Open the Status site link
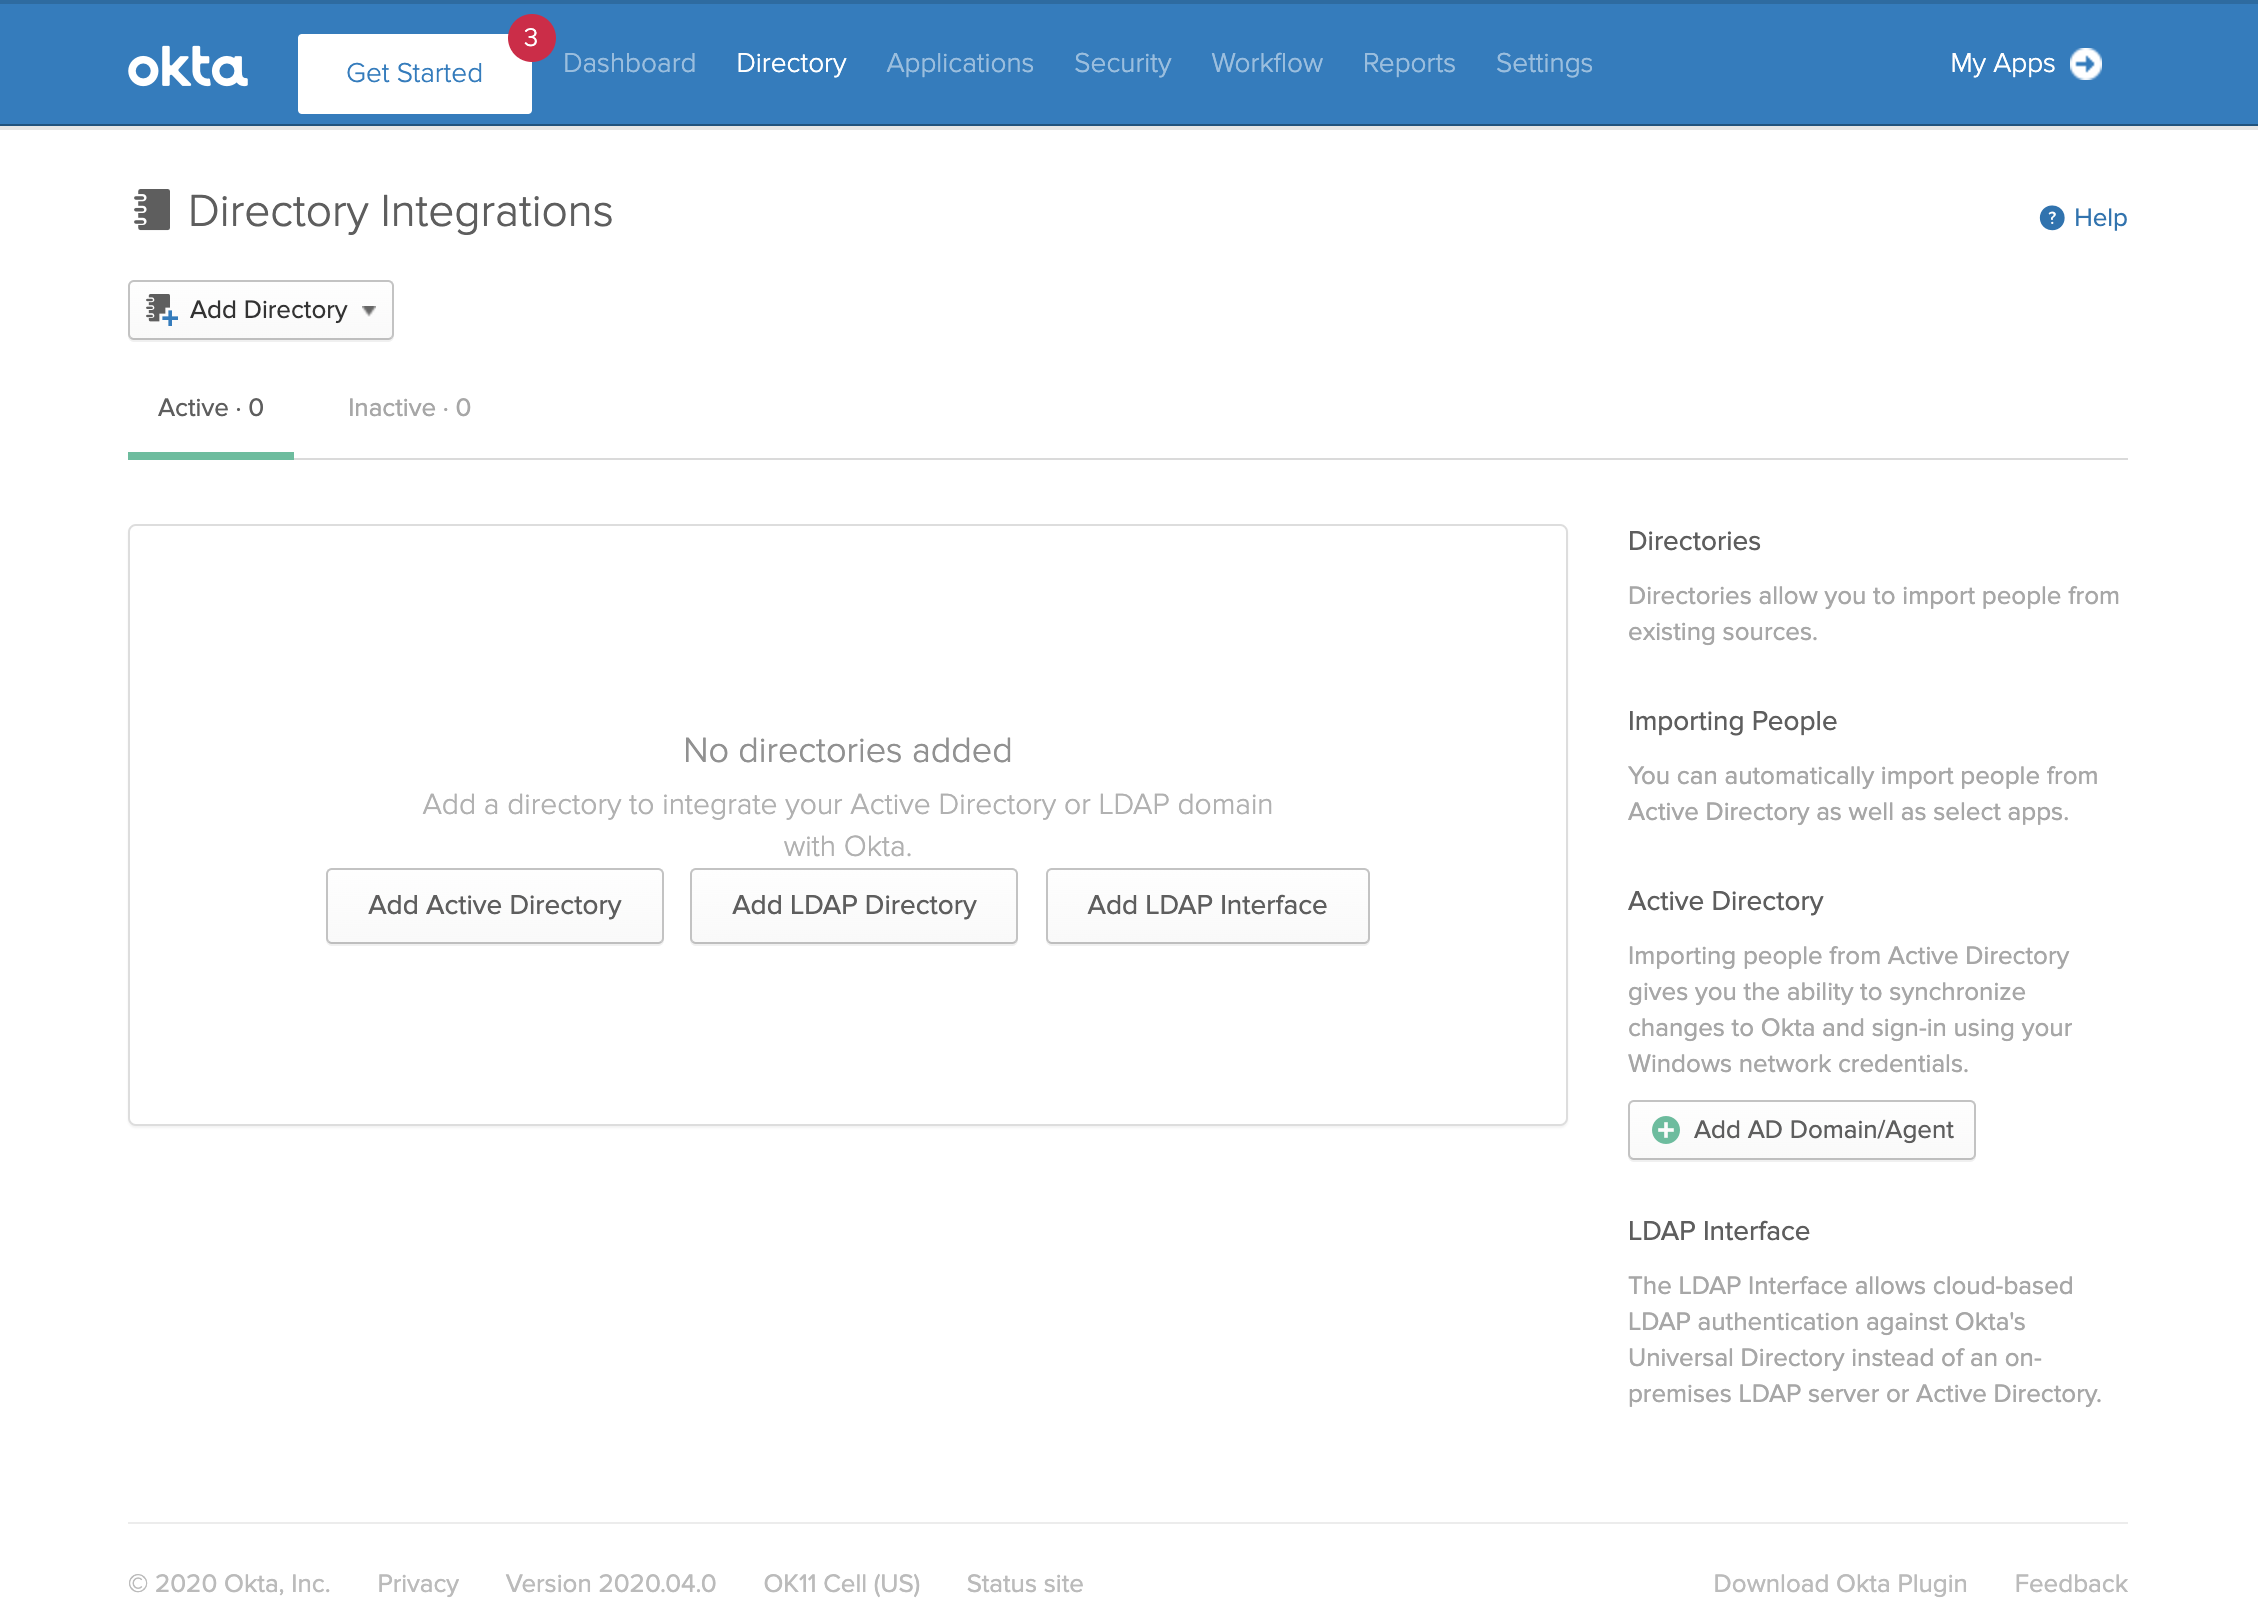This screenshot has width=2258, height=1624. [x=1025, y=1583]
